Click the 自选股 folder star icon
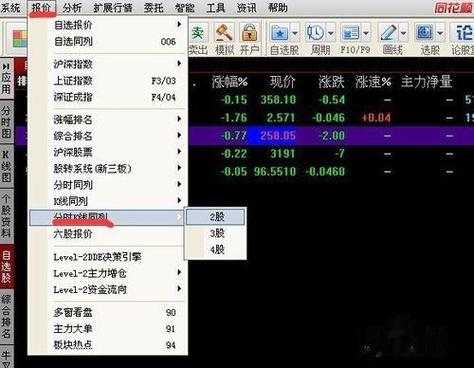Viewport: 474px width, 368px height. coord(280,33)
